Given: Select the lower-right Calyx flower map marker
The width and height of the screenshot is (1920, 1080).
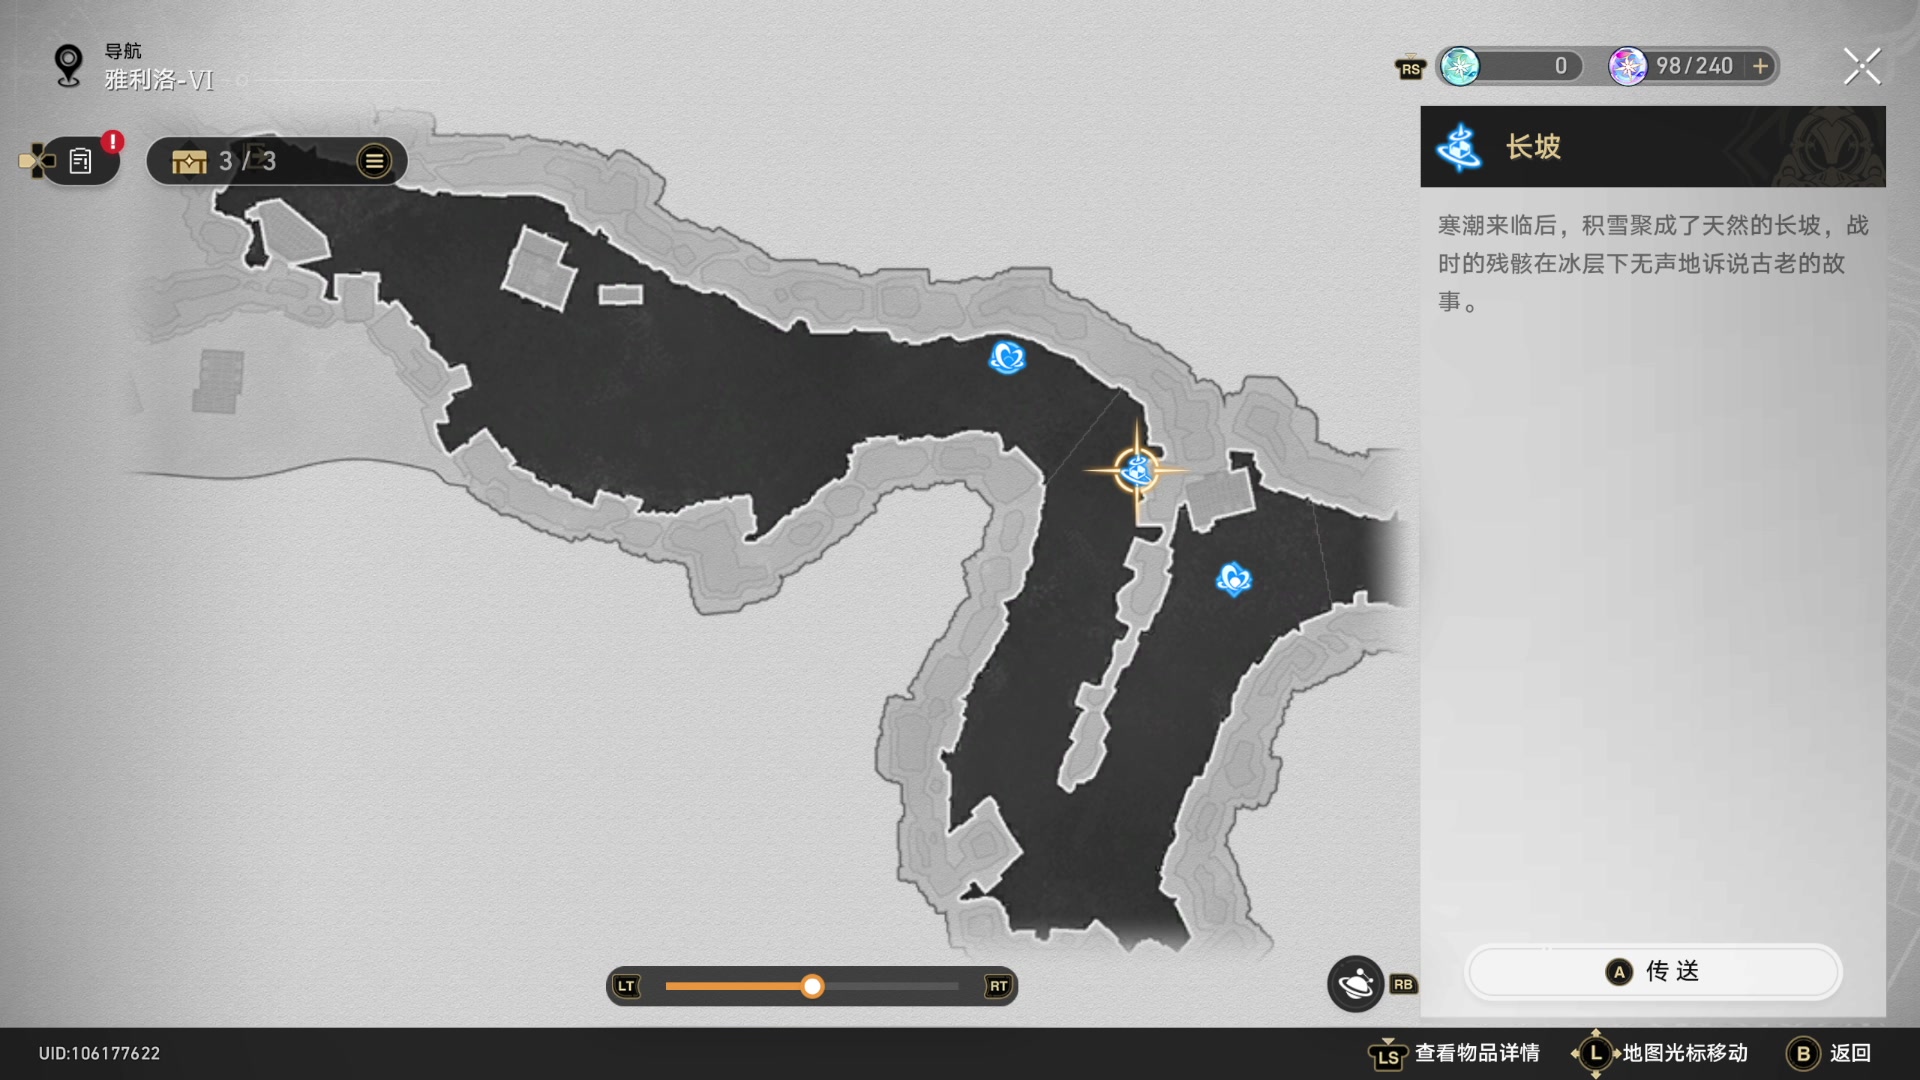Looking at the screenshot, I should 1233,579.
